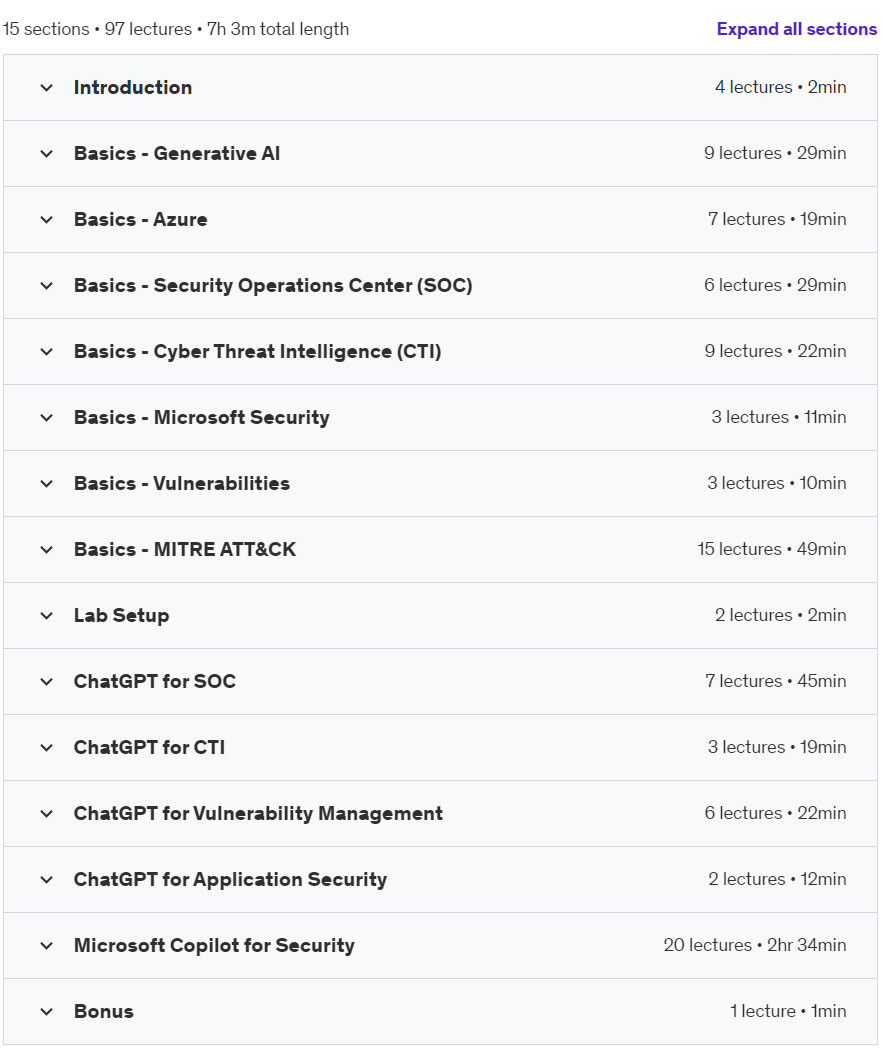Image resolution: width=882 pixels, height=1049 pixels.
Task: Open the Basics - MITRE ATT&CK title
Action: click(185, 550)
